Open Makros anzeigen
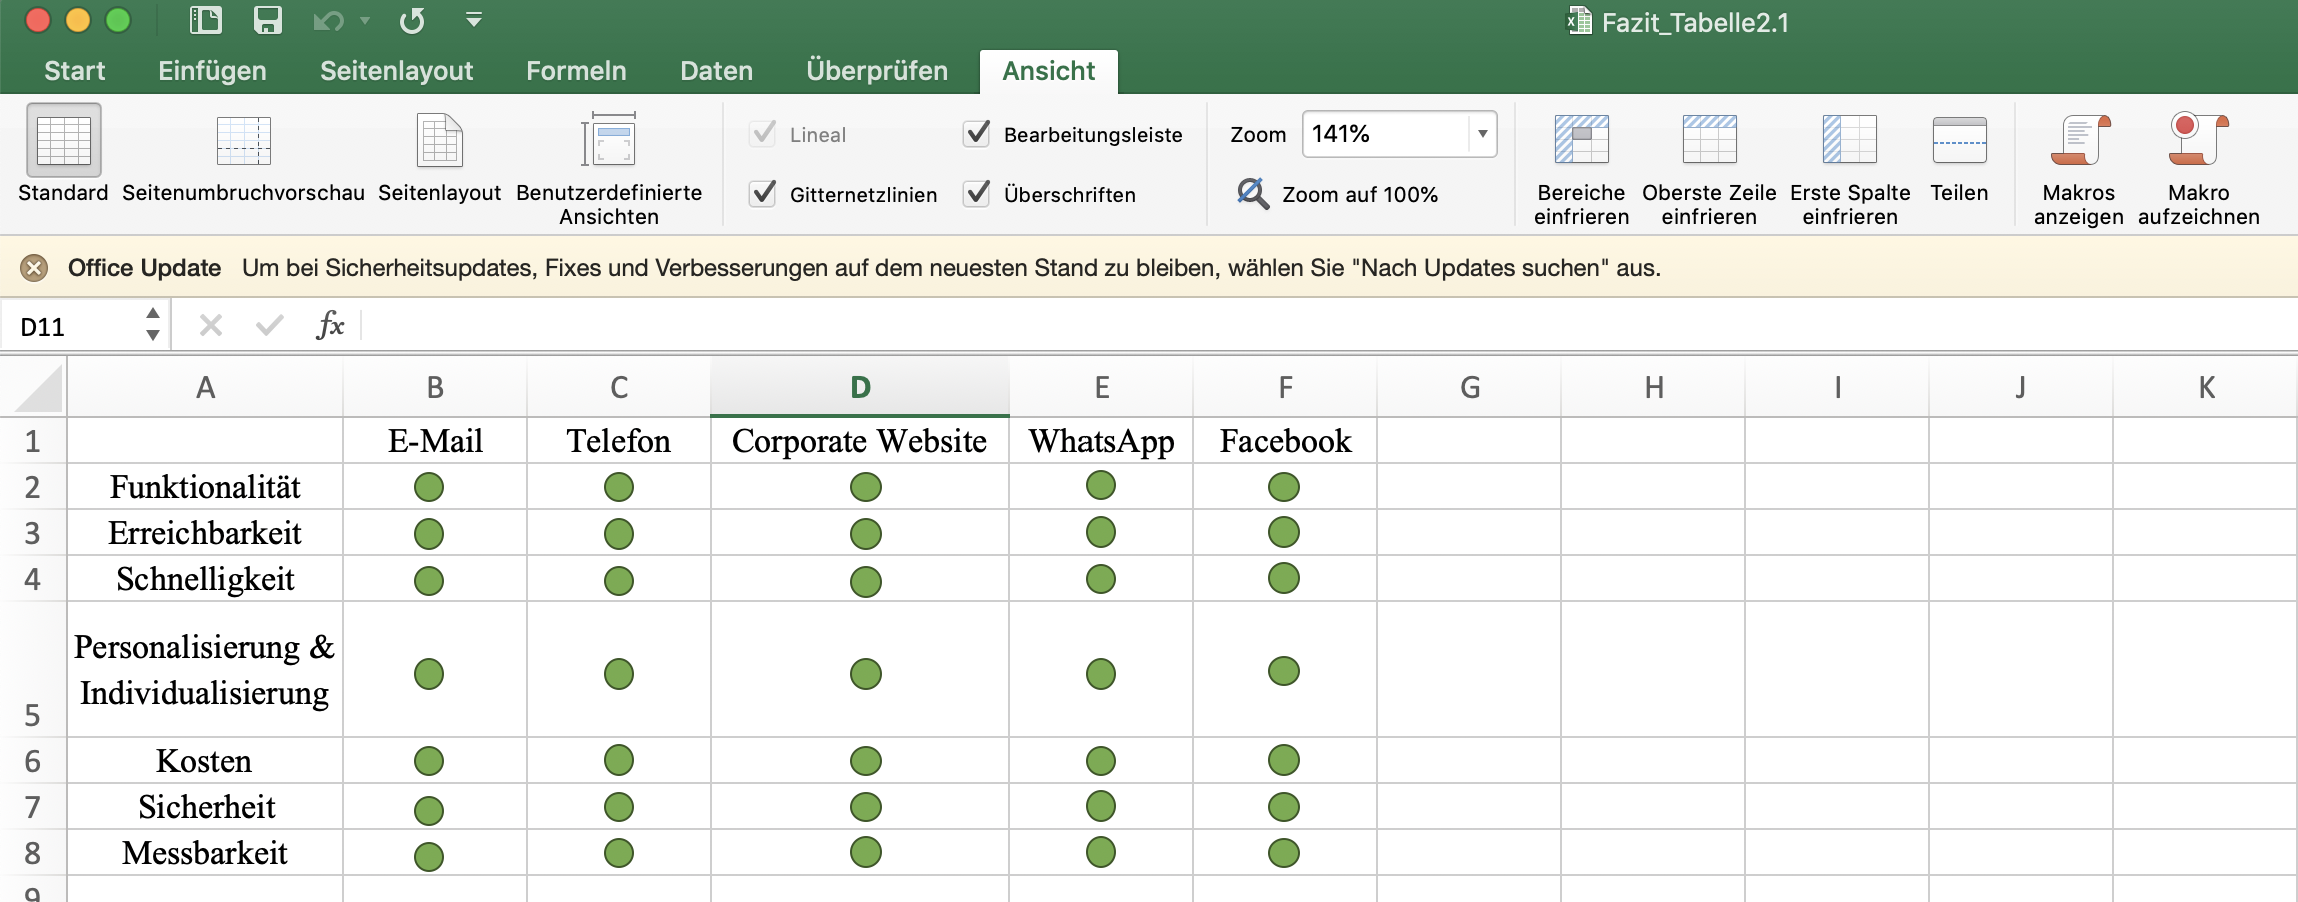The width and height of the screenshot is (2298, 902). click(2078, 142)
